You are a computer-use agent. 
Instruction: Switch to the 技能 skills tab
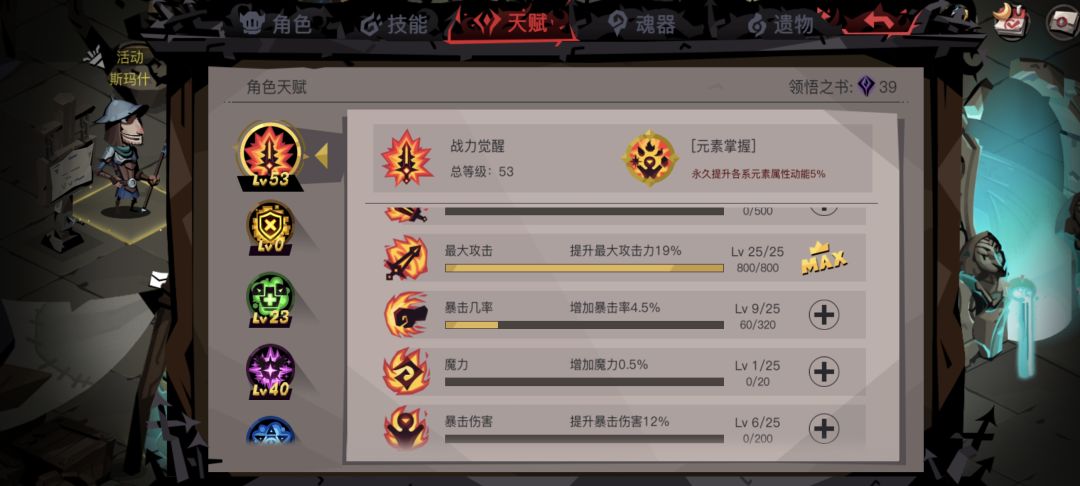395,24
